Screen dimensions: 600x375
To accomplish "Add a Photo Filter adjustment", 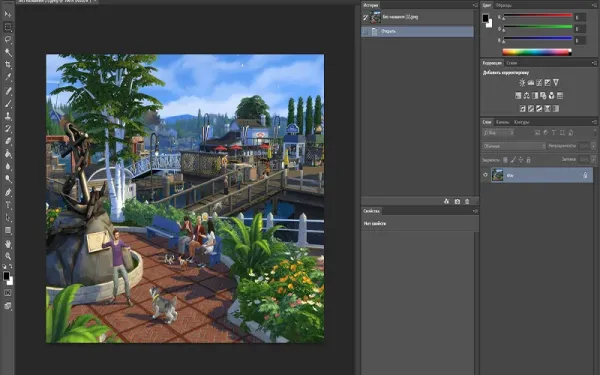I will click(543, 96).
